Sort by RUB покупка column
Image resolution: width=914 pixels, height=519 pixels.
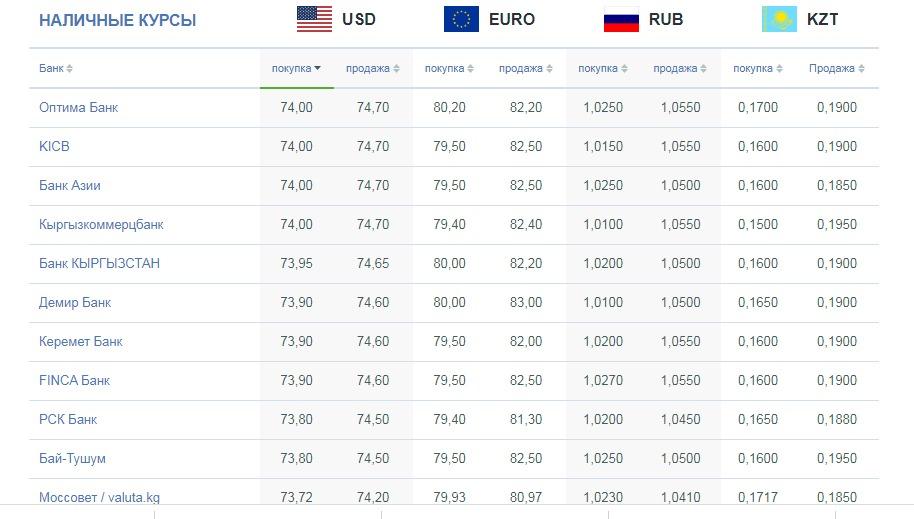603,68
